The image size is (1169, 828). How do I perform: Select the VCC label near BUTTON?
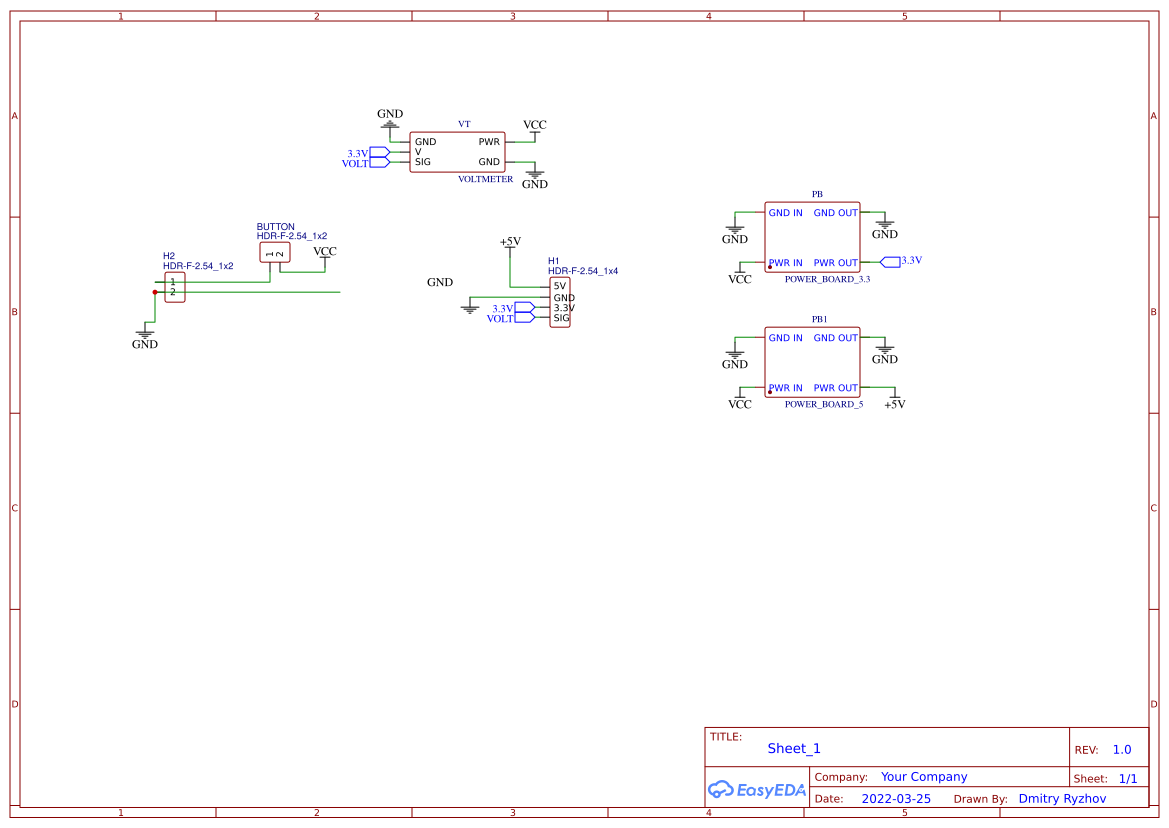coord(323,252)
